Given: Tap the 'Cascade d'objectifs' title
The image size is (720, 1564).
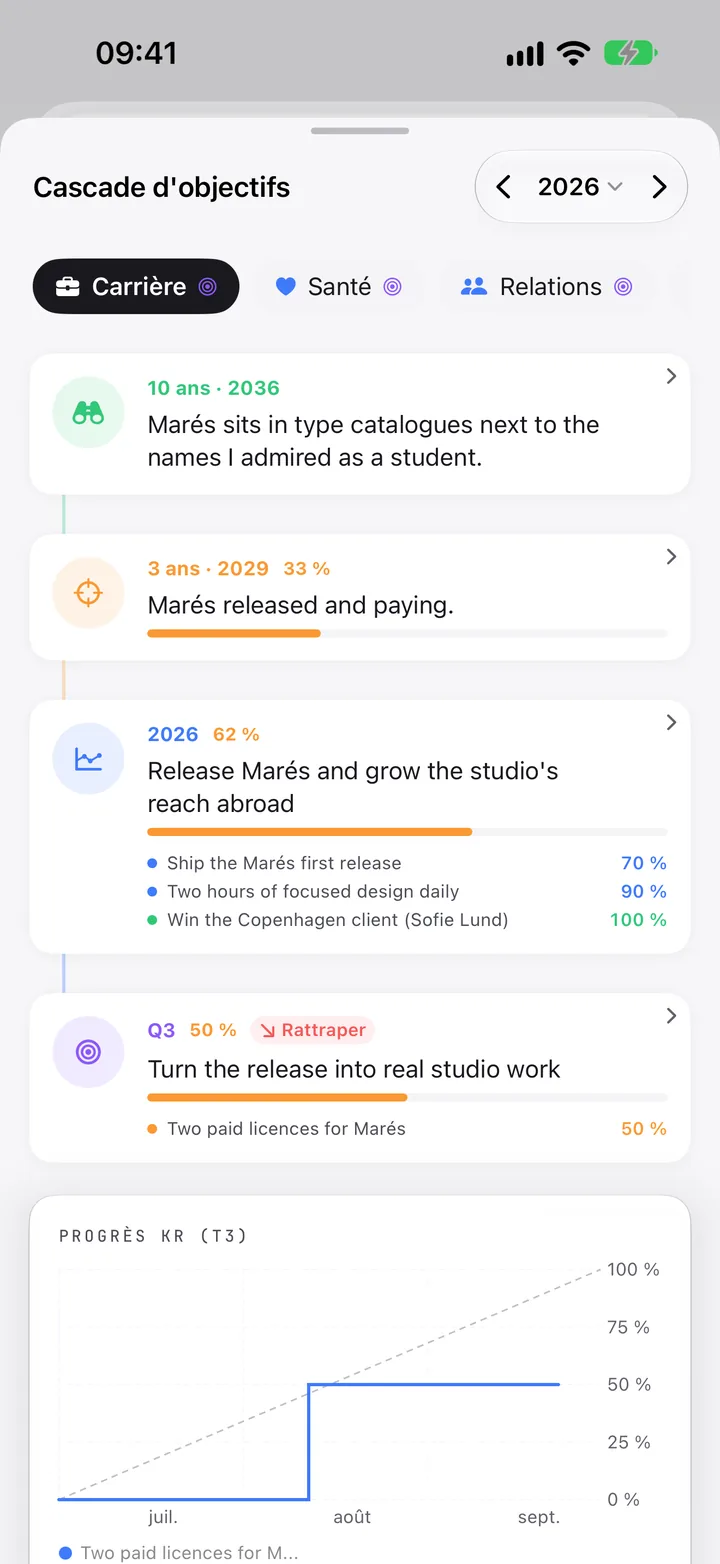Looking at the screenshot, I should 162,187.
